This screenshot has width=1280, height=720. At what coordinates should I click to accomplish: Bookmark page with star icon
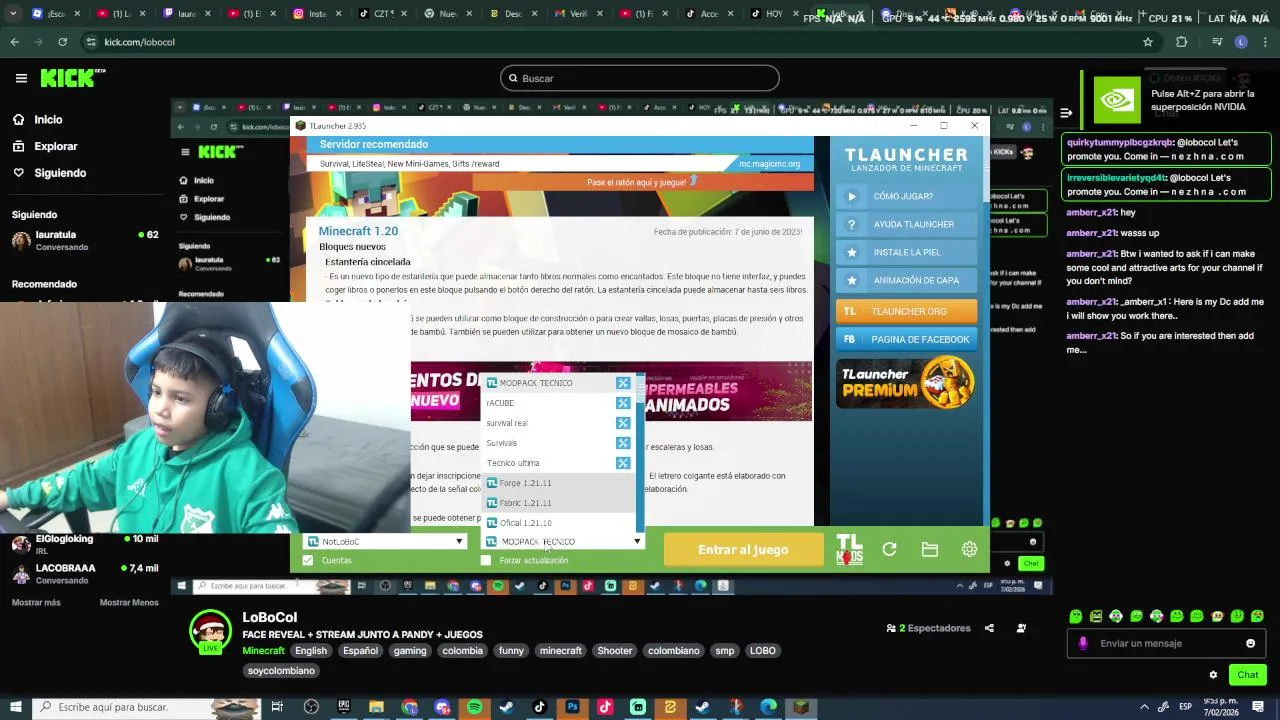[x=1148, y=42]
